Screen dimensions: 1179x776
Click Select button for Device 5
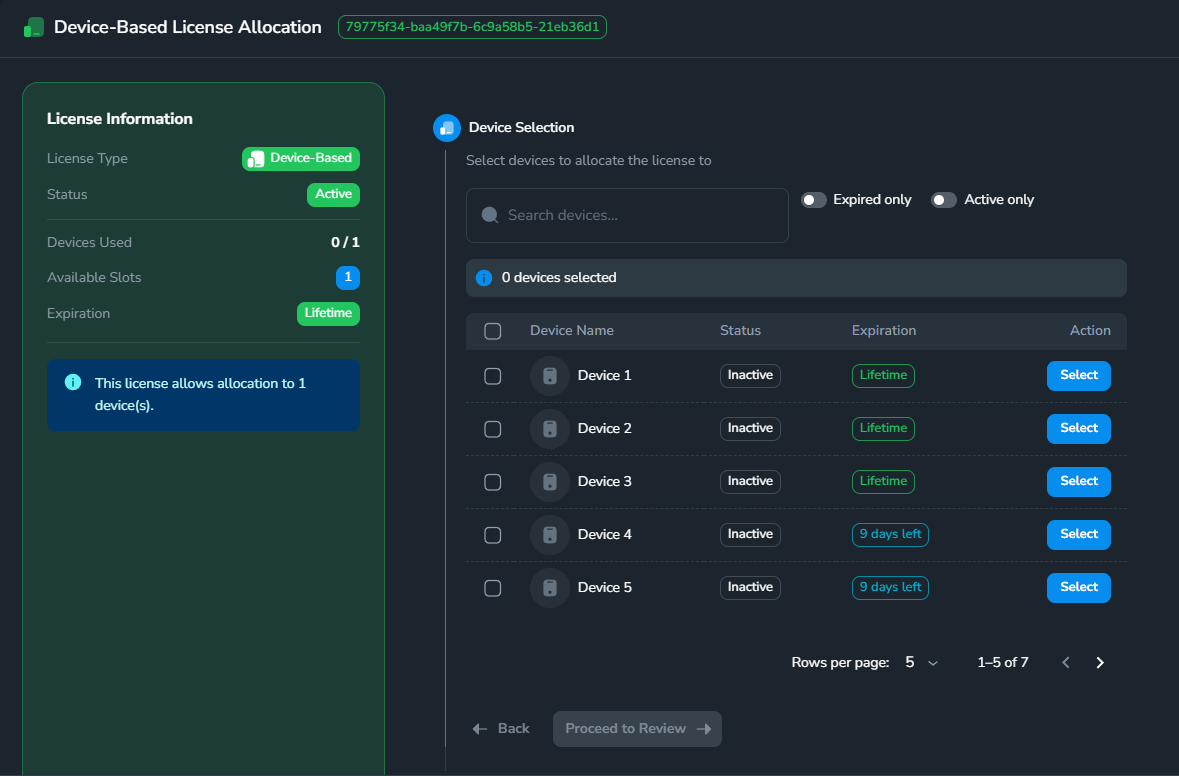click(x=1078, y=587)
